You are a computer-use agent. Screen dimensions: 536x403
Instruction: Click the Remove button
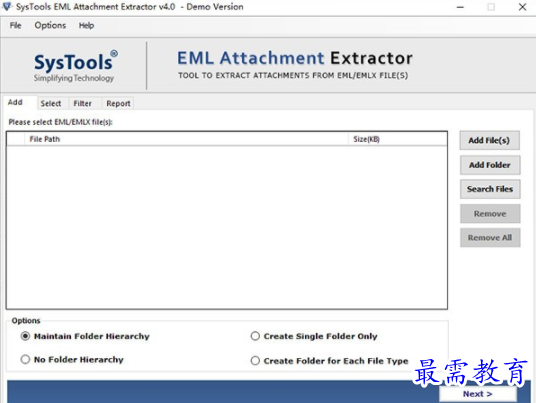click(x=490, y=214)
